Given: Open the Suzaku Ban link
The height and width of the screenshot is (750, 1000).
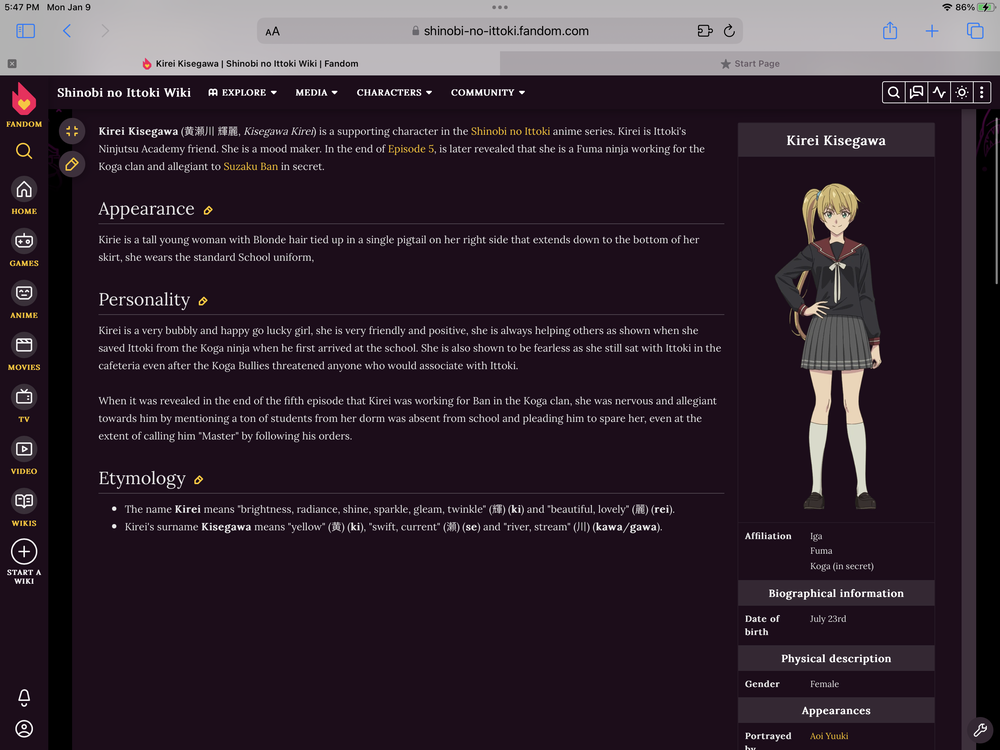Looking at the screenshot, I should pyautogui.click(x=251, y=166).
